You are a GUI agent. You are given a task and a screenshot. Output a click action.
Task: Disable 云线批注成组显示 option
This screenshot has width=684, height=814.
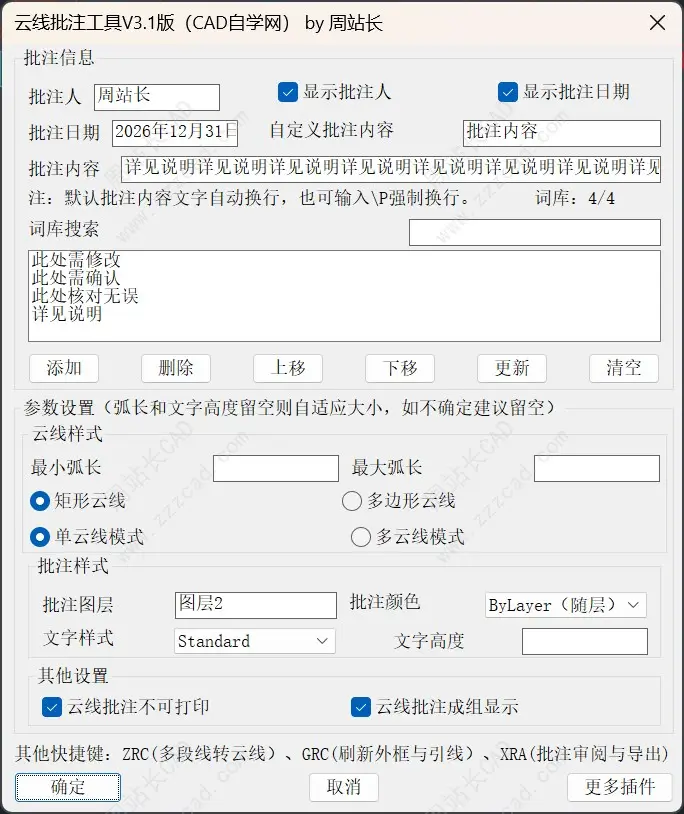pyautogui.click(x=361, y=706)
